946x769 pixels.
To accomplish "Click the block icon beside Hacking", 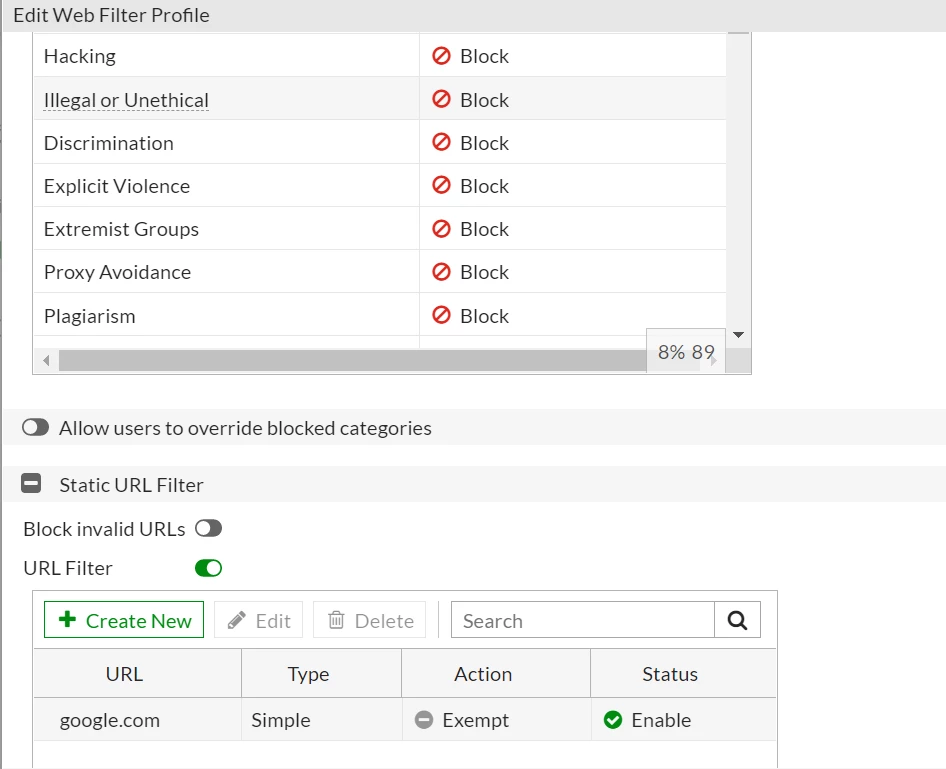I will pyautogui.click(x=441, y=56).
